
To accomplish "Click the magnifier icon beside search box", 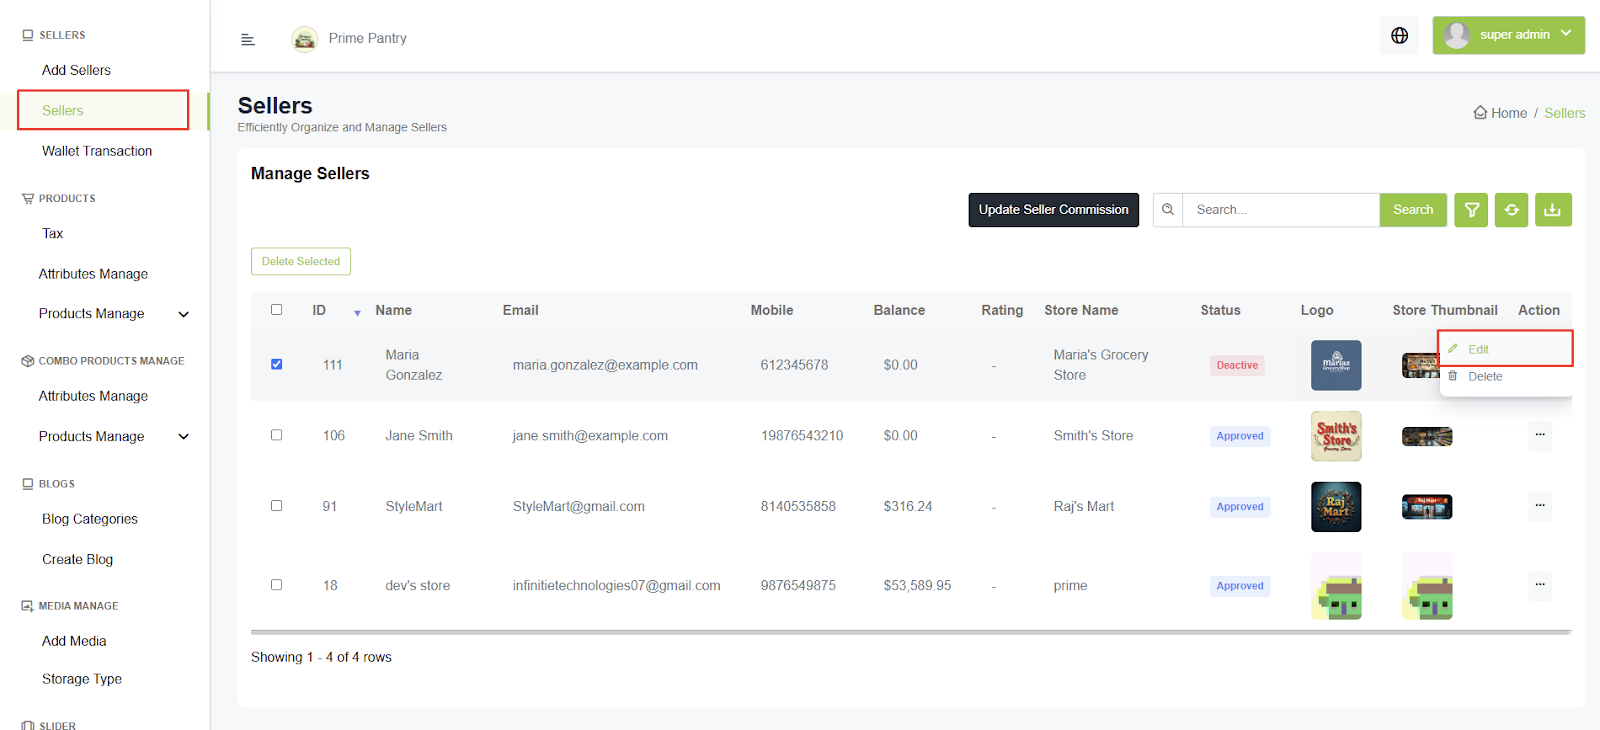I will [x=1168, y=210].
